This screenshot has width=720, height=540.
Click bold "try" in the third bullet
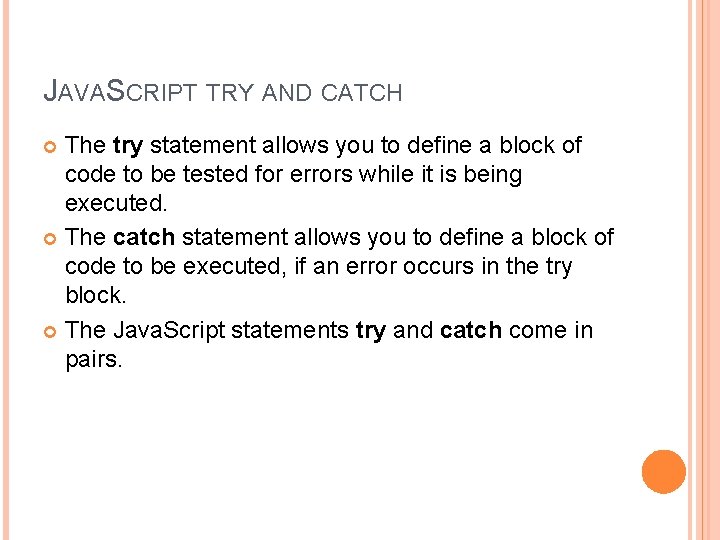coord(371,330)
